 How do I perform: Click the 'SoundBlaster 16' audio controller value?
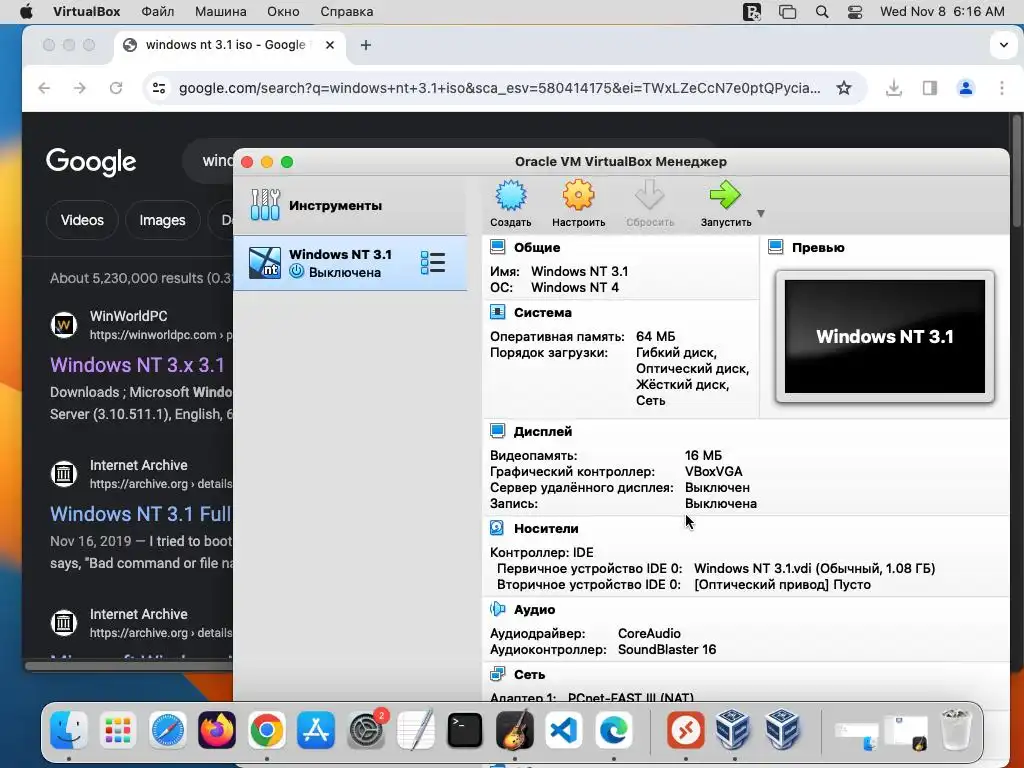pos(667,650)
